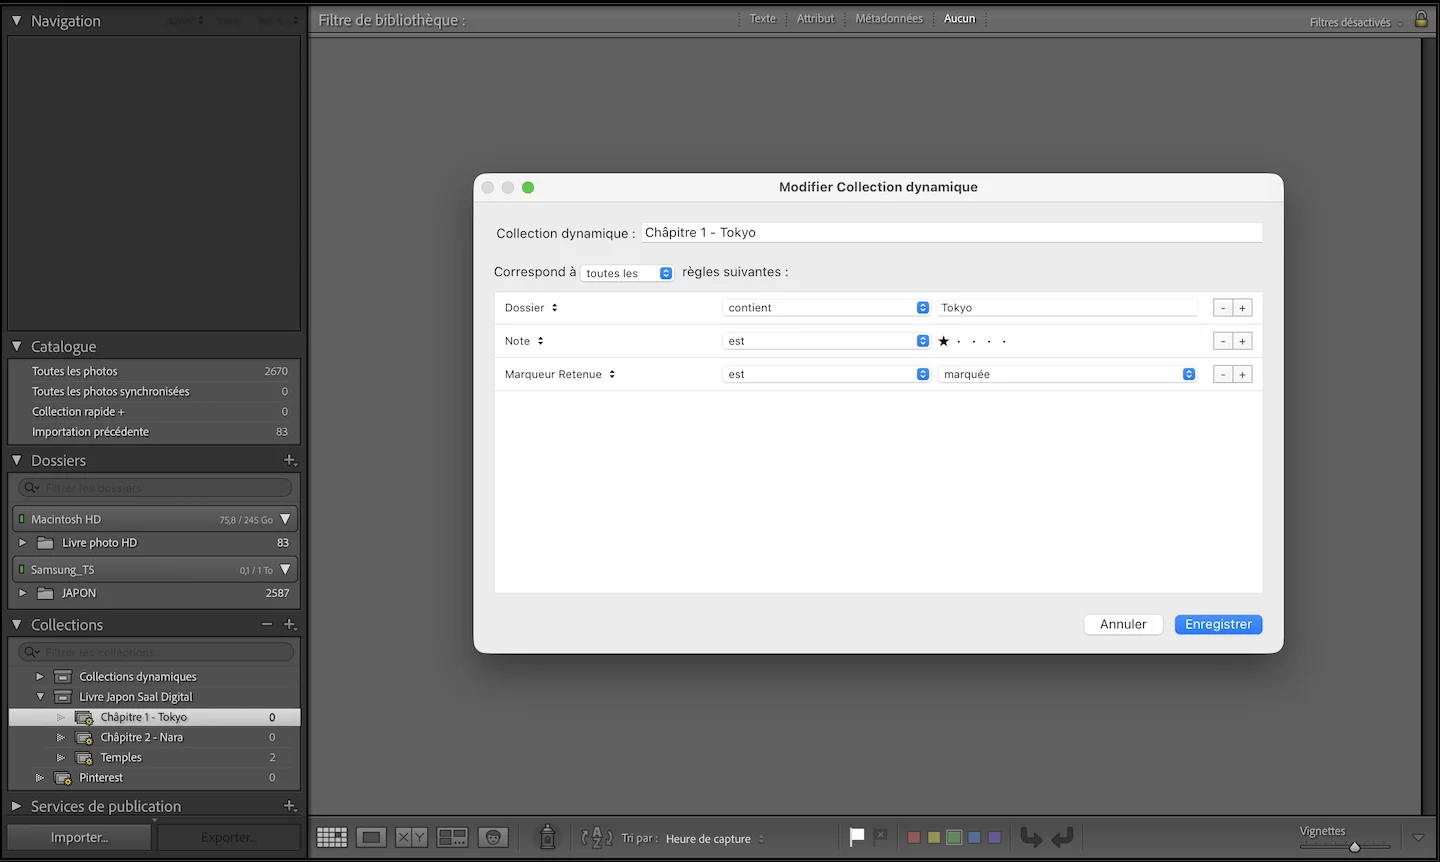Switch to Loupe view icon
1440x862 pixels.
pos(371,838)
